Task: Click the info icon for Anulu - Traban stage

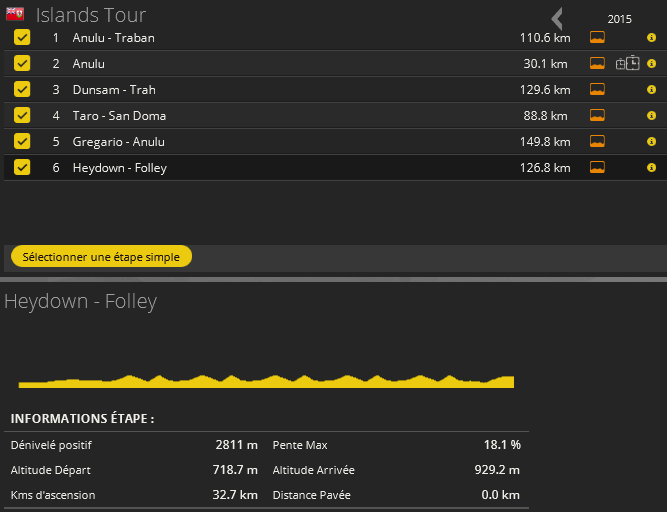Action: click(x=651, y=38)
